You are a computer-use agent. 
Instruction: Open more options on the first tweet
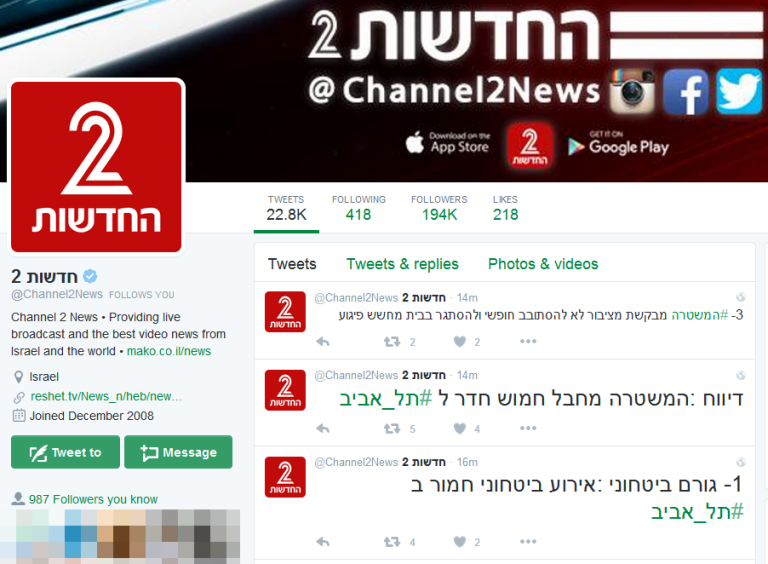(x=528, y=341)
